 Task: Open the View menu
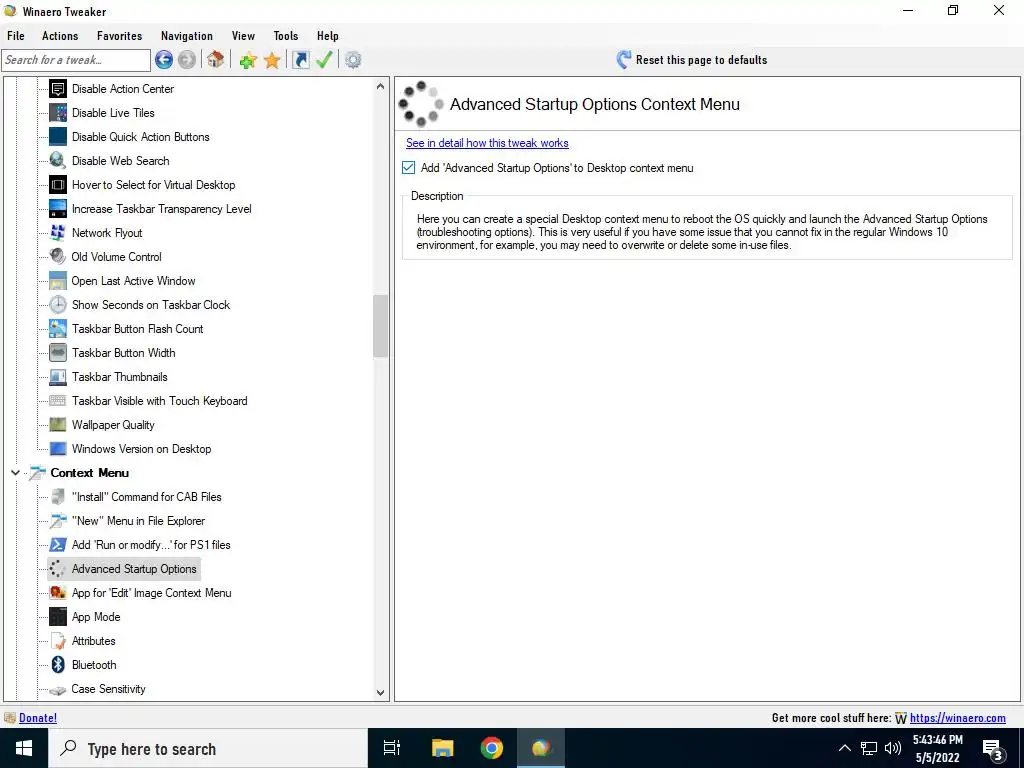243,36
